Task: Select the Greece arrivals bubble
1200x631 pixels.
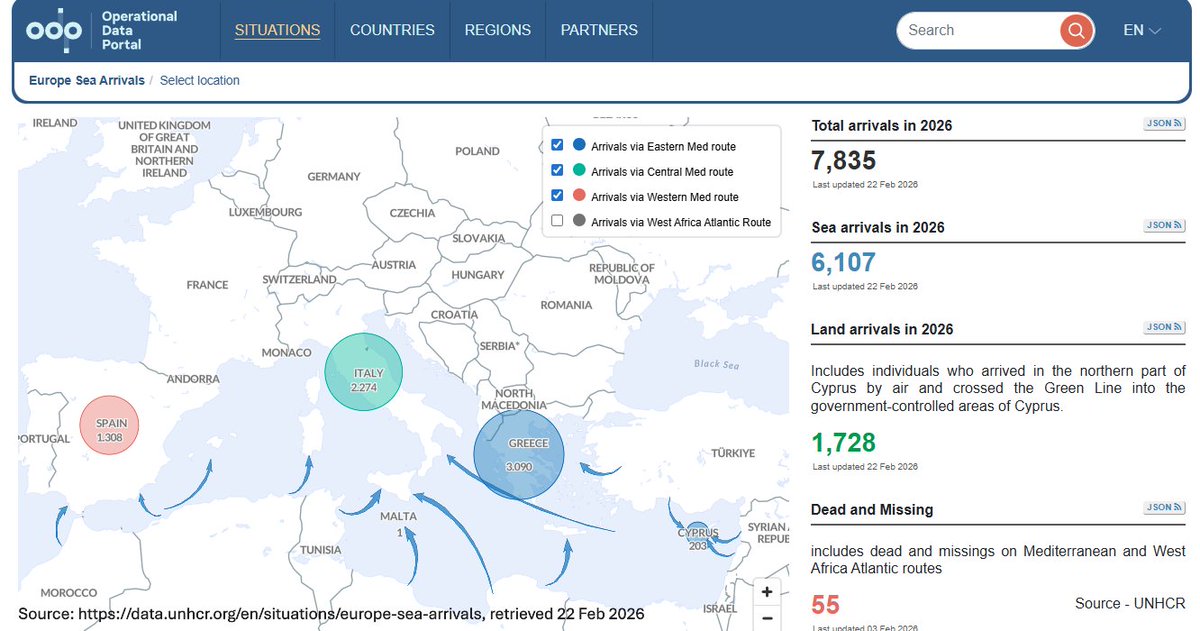Action: point(519,455)
